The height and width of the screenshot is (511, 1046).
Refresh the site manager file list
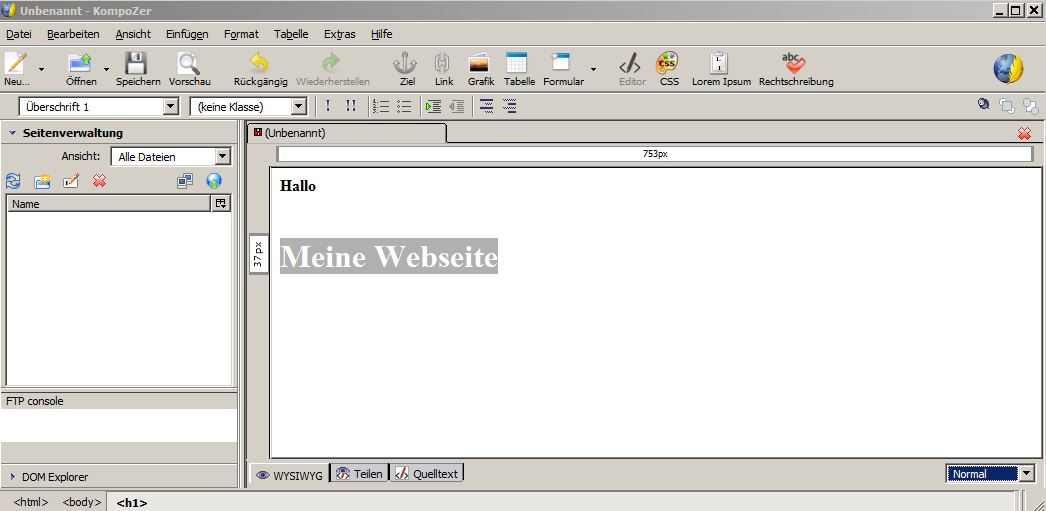13,181
